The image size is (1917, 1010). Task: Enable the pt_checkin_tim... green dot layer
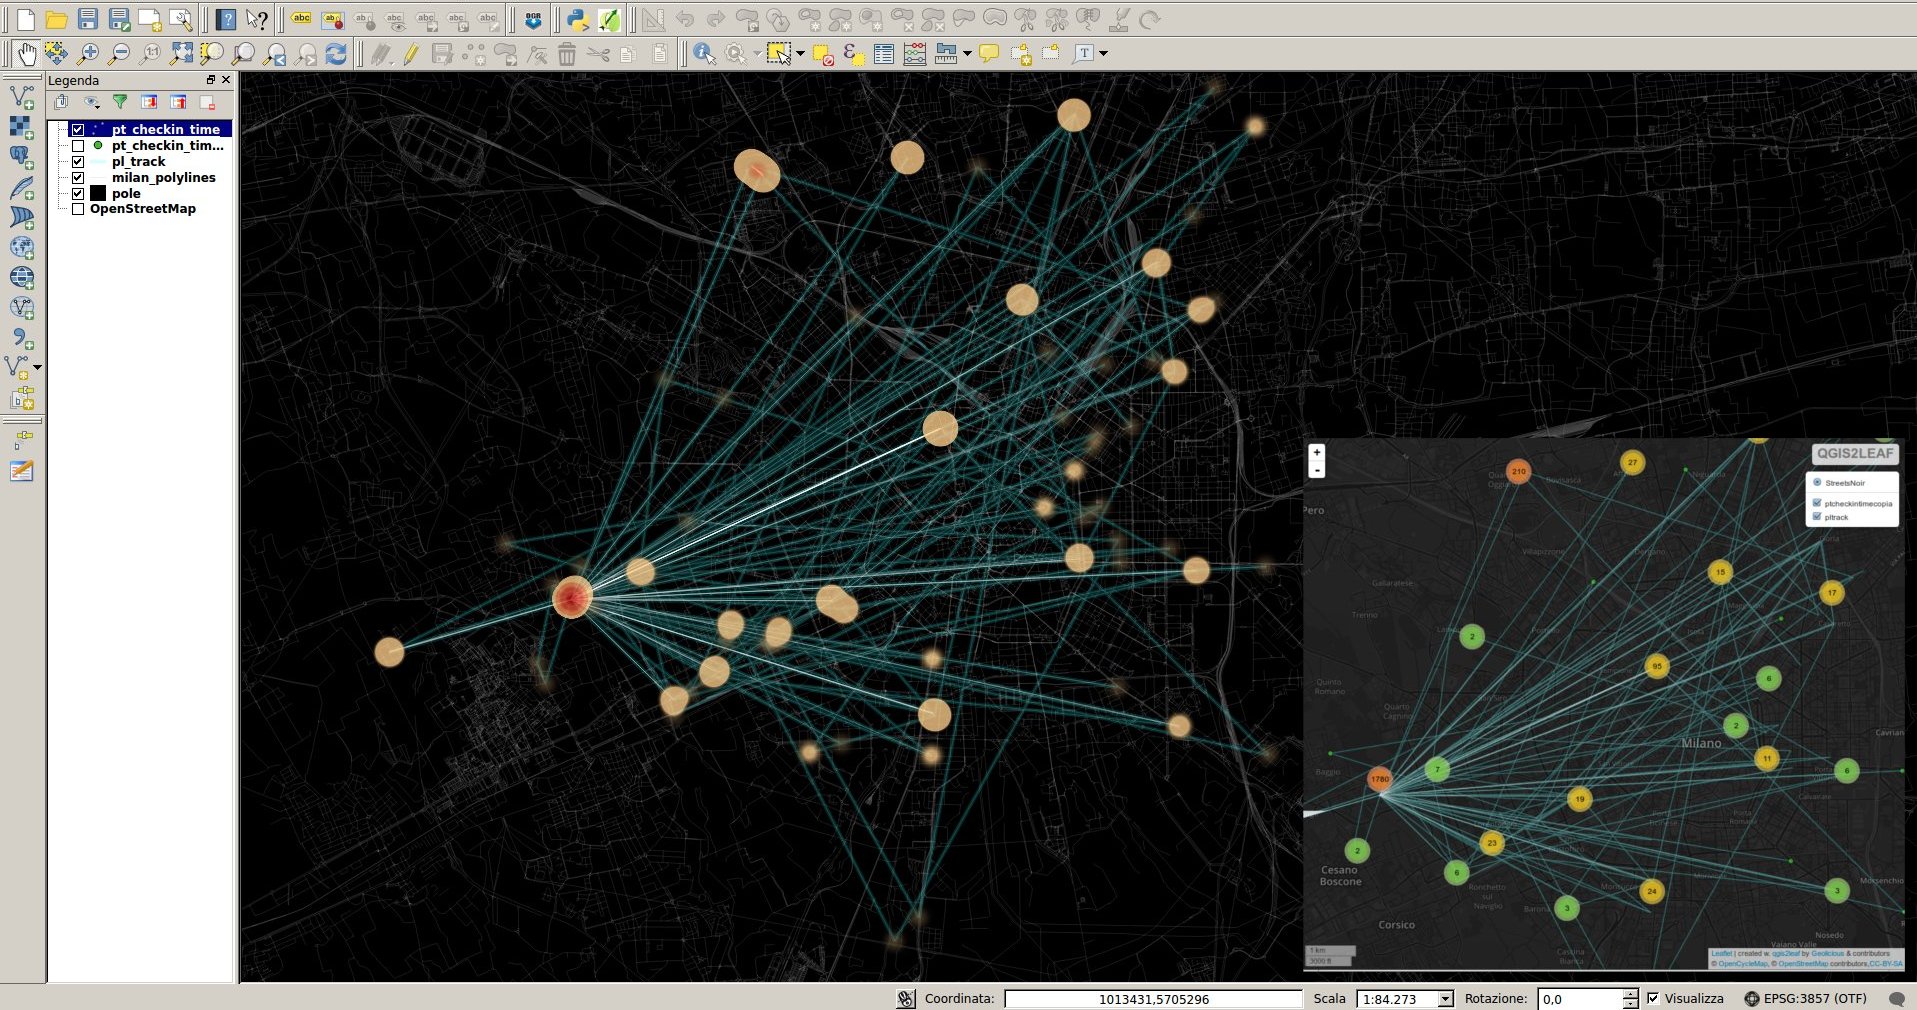78,145
